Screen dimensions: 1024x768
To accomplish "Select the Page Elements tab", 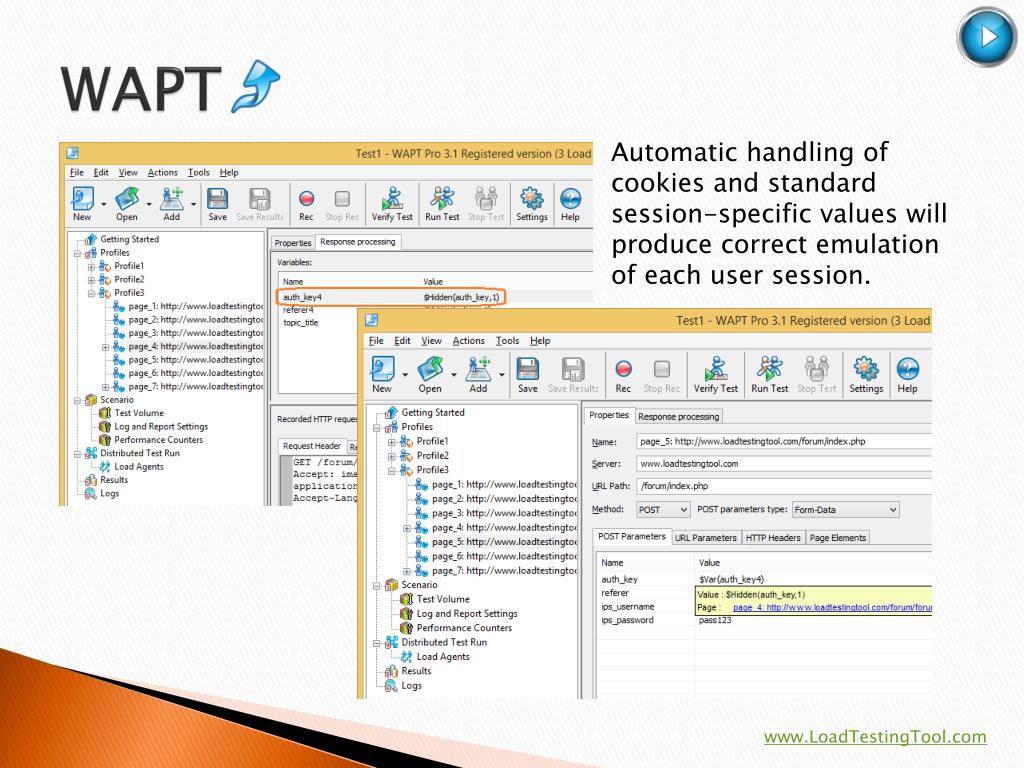I will click(x=838, y=537).
